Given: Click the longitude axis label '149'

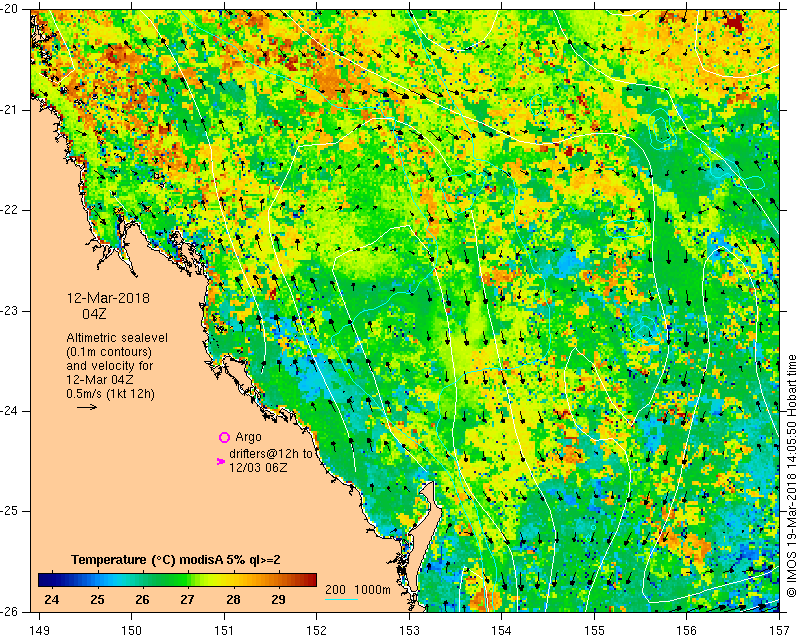Looking at the screenshot, I should [39, 631].
